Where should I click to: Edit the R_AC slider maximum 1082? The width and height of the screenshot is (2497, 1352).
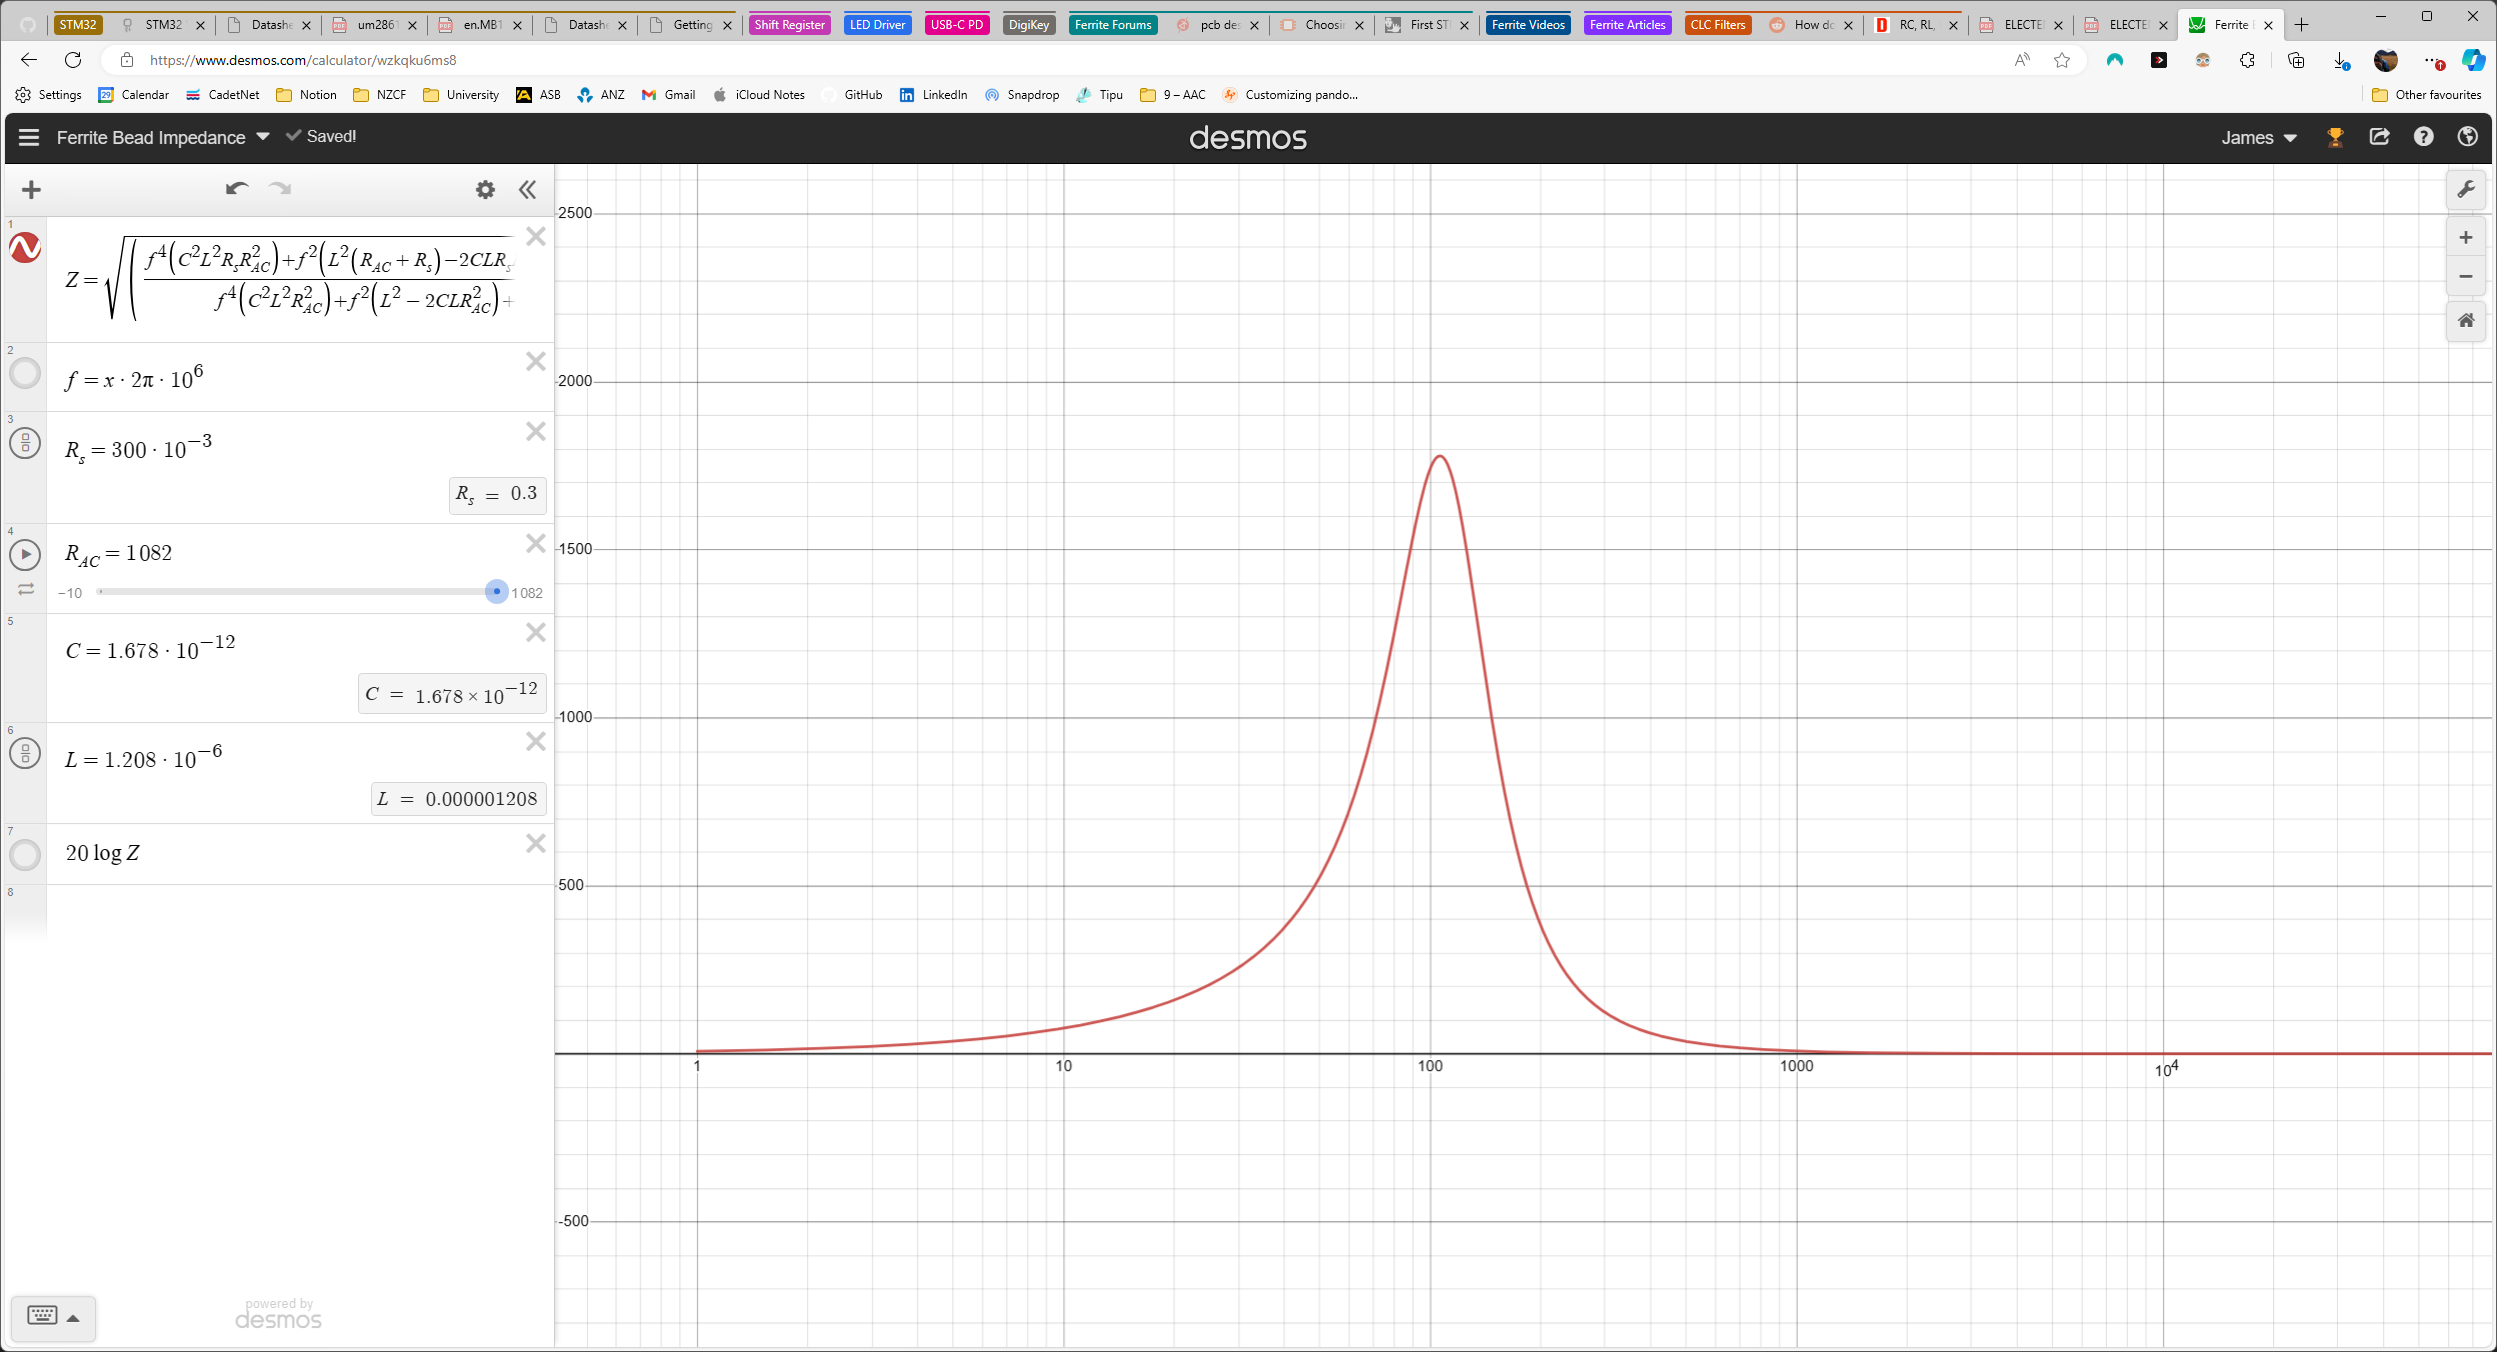(527, 593)
